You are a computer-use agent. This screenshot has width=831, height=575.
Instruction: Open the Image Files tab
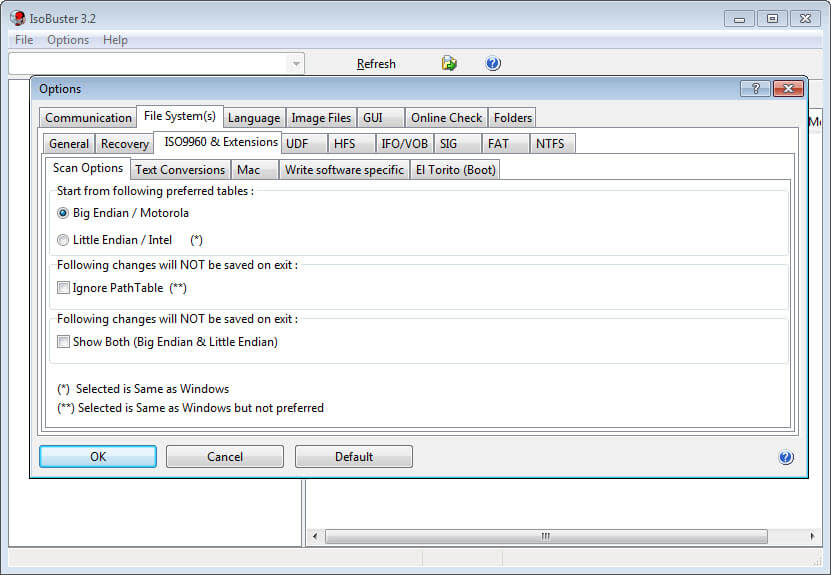(321, 118)
